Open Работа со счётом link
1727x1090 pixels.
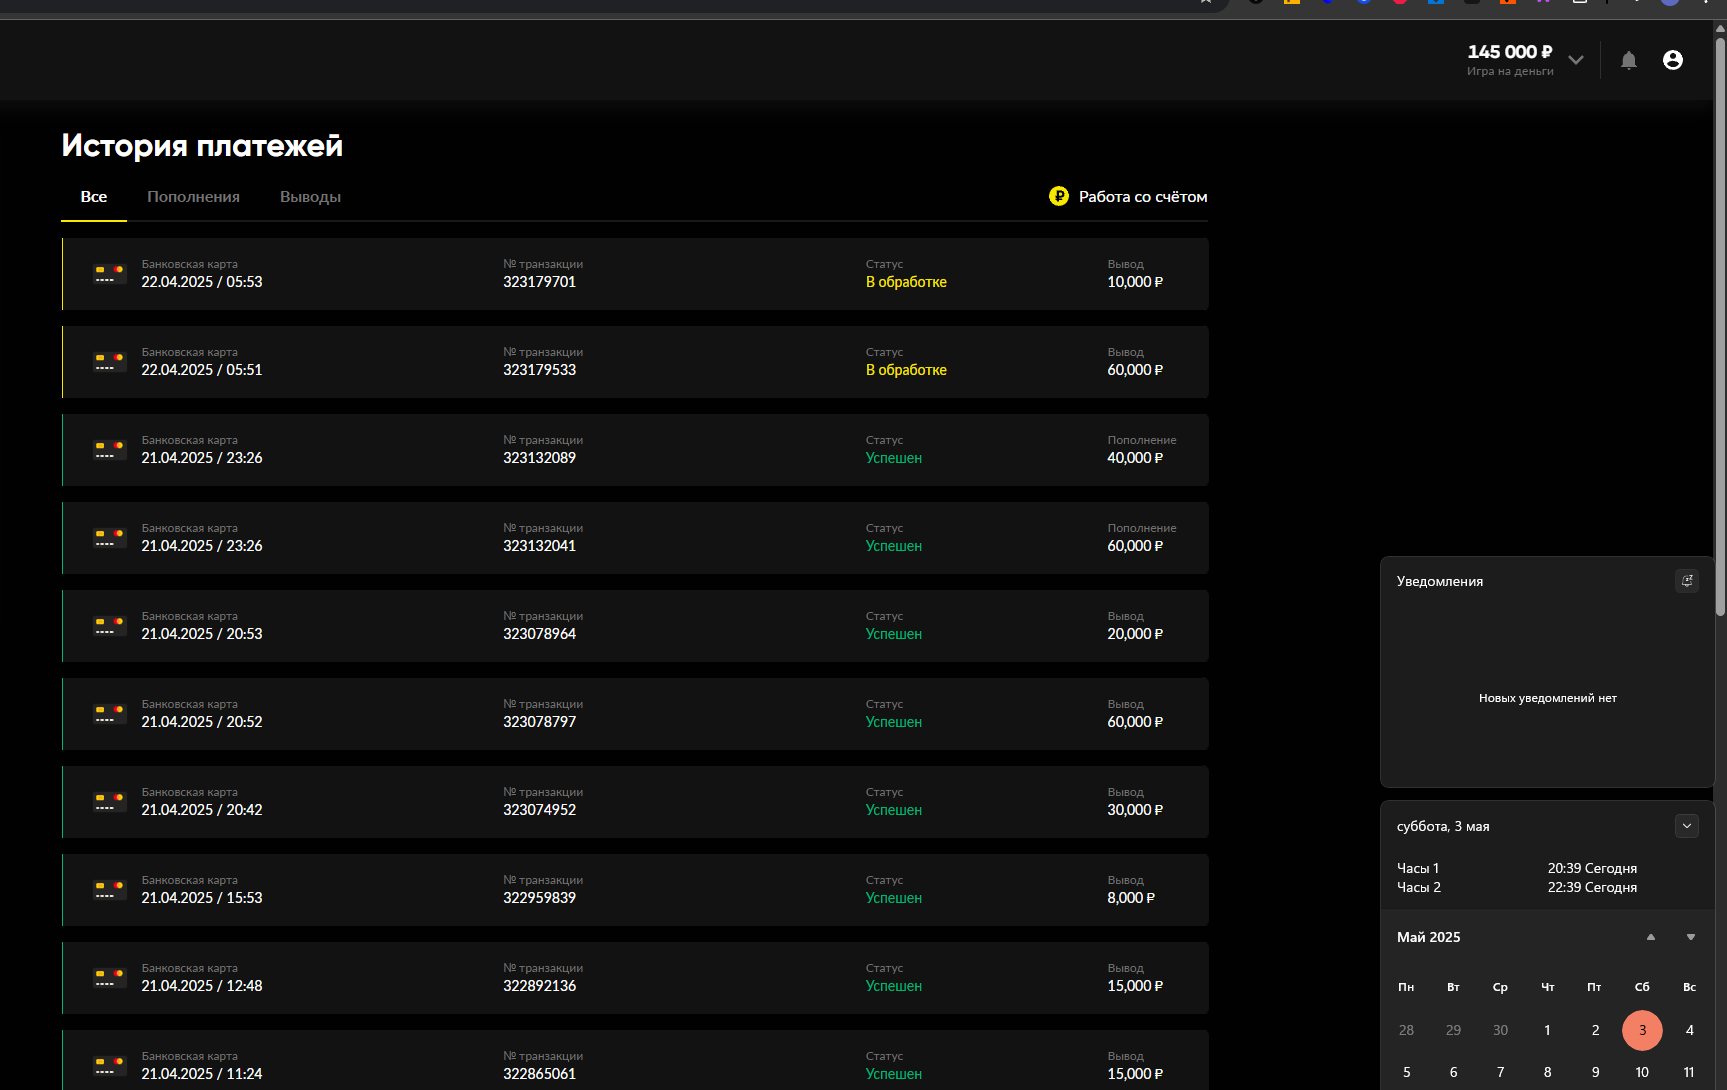pyautogui.click(x=1142, y=197)
